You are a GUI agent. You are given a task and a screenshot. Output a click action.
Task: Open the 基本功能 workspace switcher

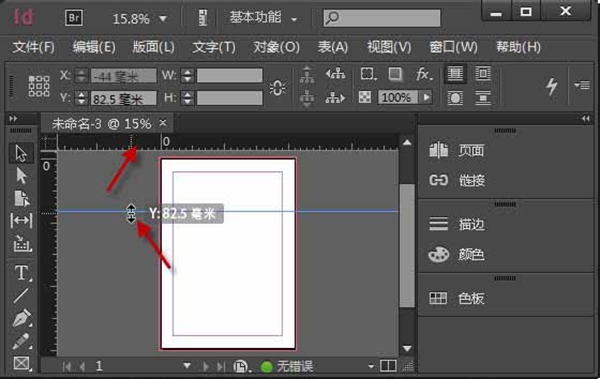[x=263, y=18]
